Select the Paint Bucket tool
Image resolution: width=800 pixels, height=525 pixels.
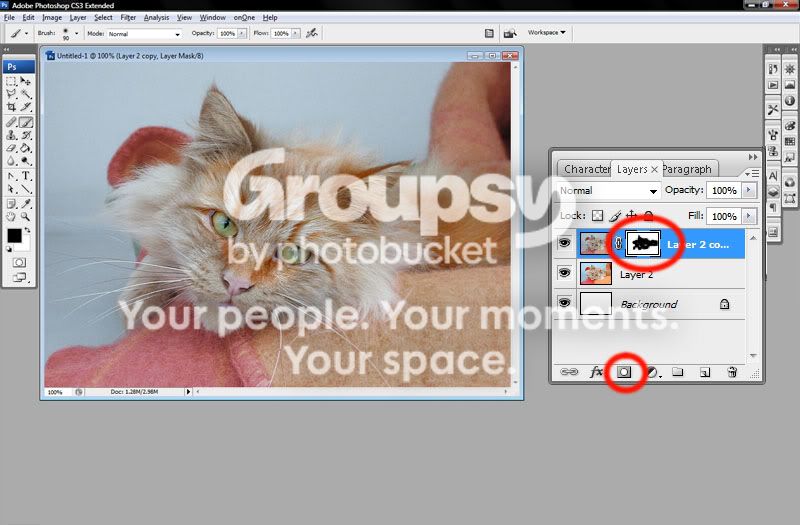click(x=26, y=148)
